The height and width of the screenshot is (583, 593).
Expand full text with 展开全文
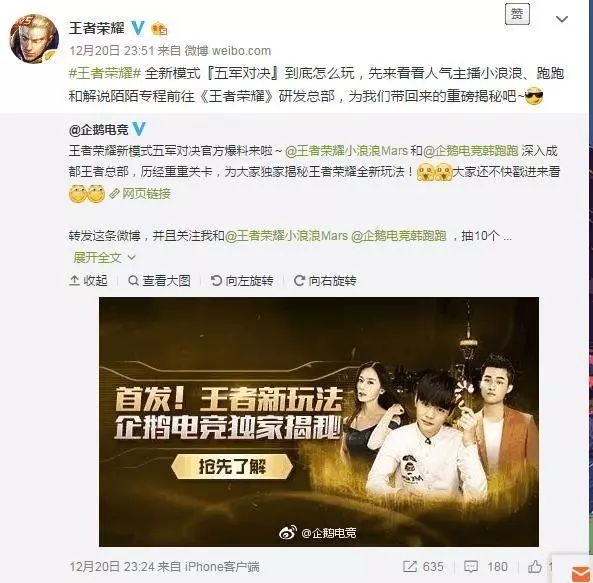pyautogui.click(x=104, y=257)
